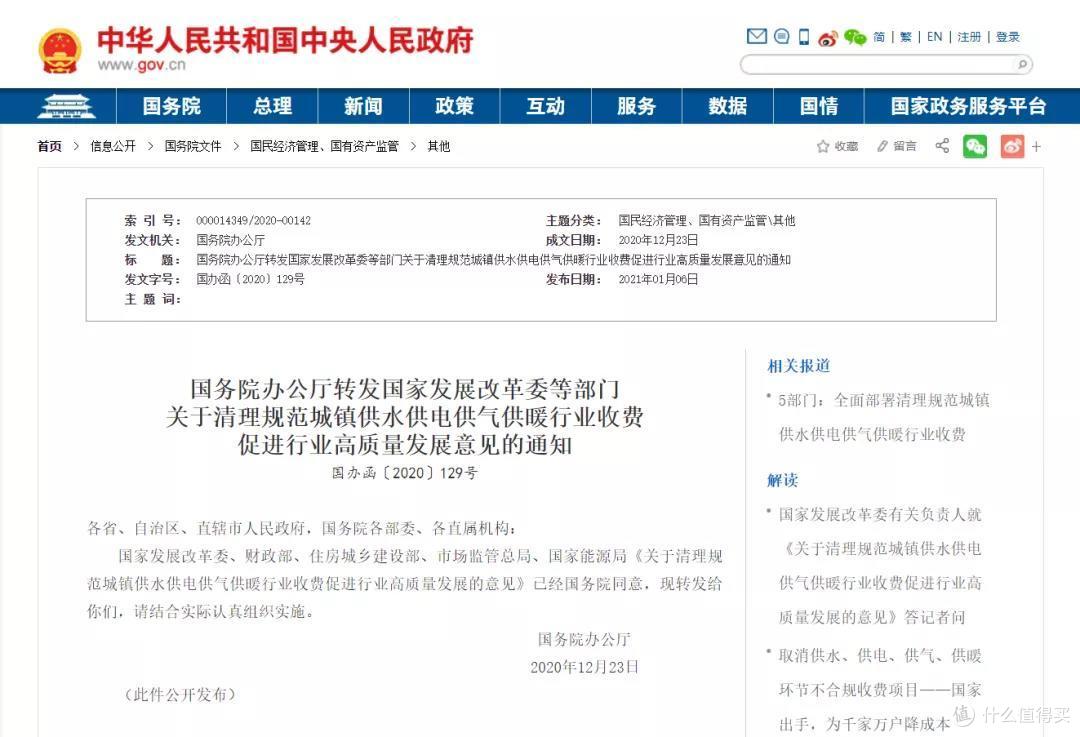Click the （此件公开发布） note
This screenshot has width=1080, height=737.
tap(180, 694)
